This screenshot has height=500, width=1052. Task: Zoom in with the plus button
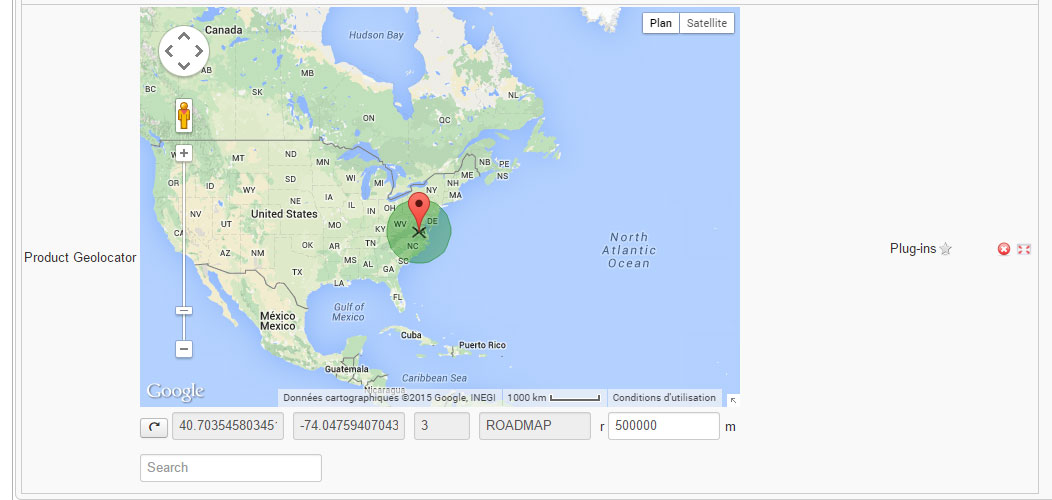point(184,153)
